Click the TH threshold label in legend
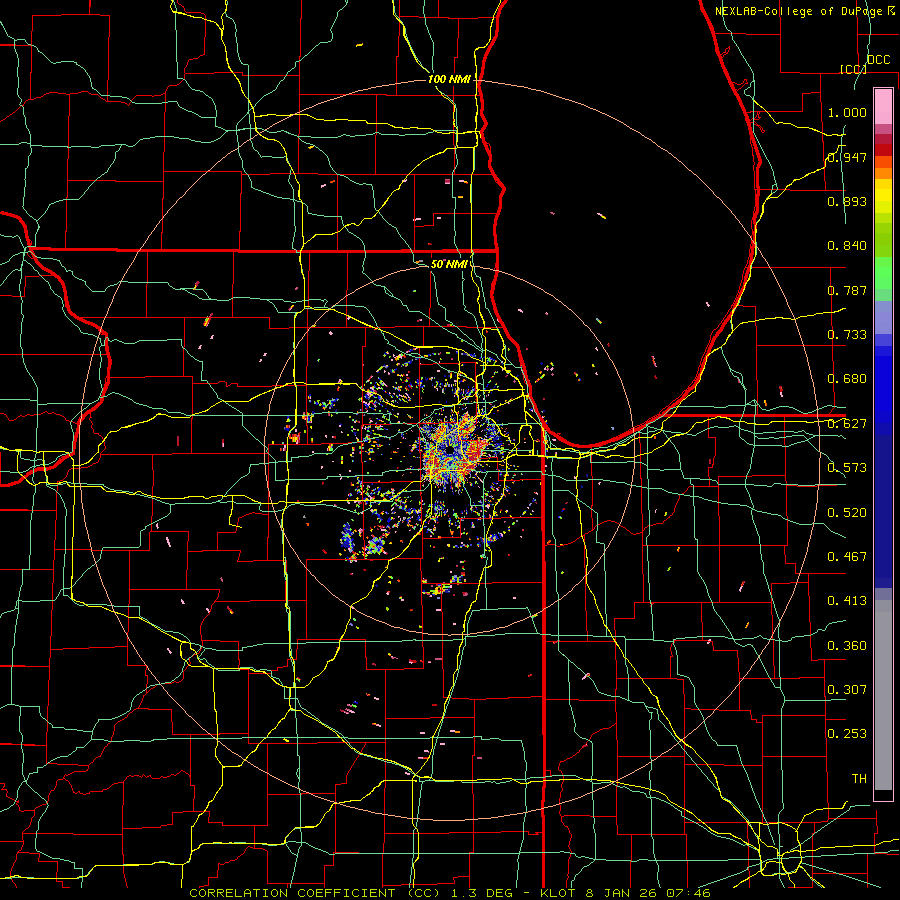 click(x=859, y=779)
